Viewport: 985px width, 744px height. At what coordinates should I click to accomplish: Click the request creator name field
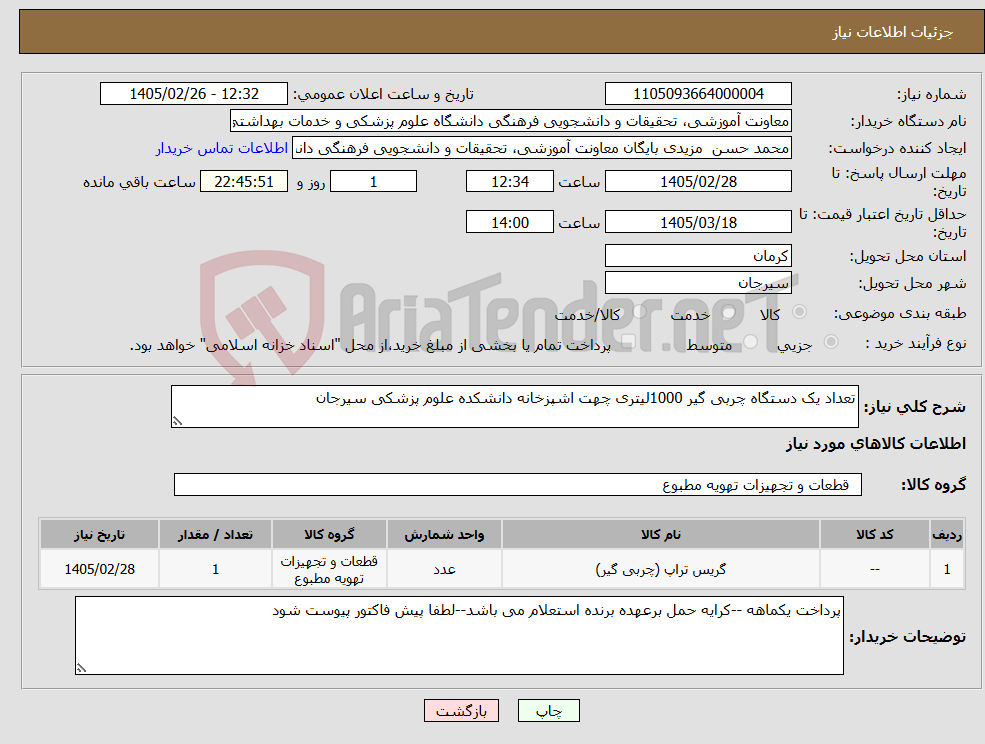541,148
